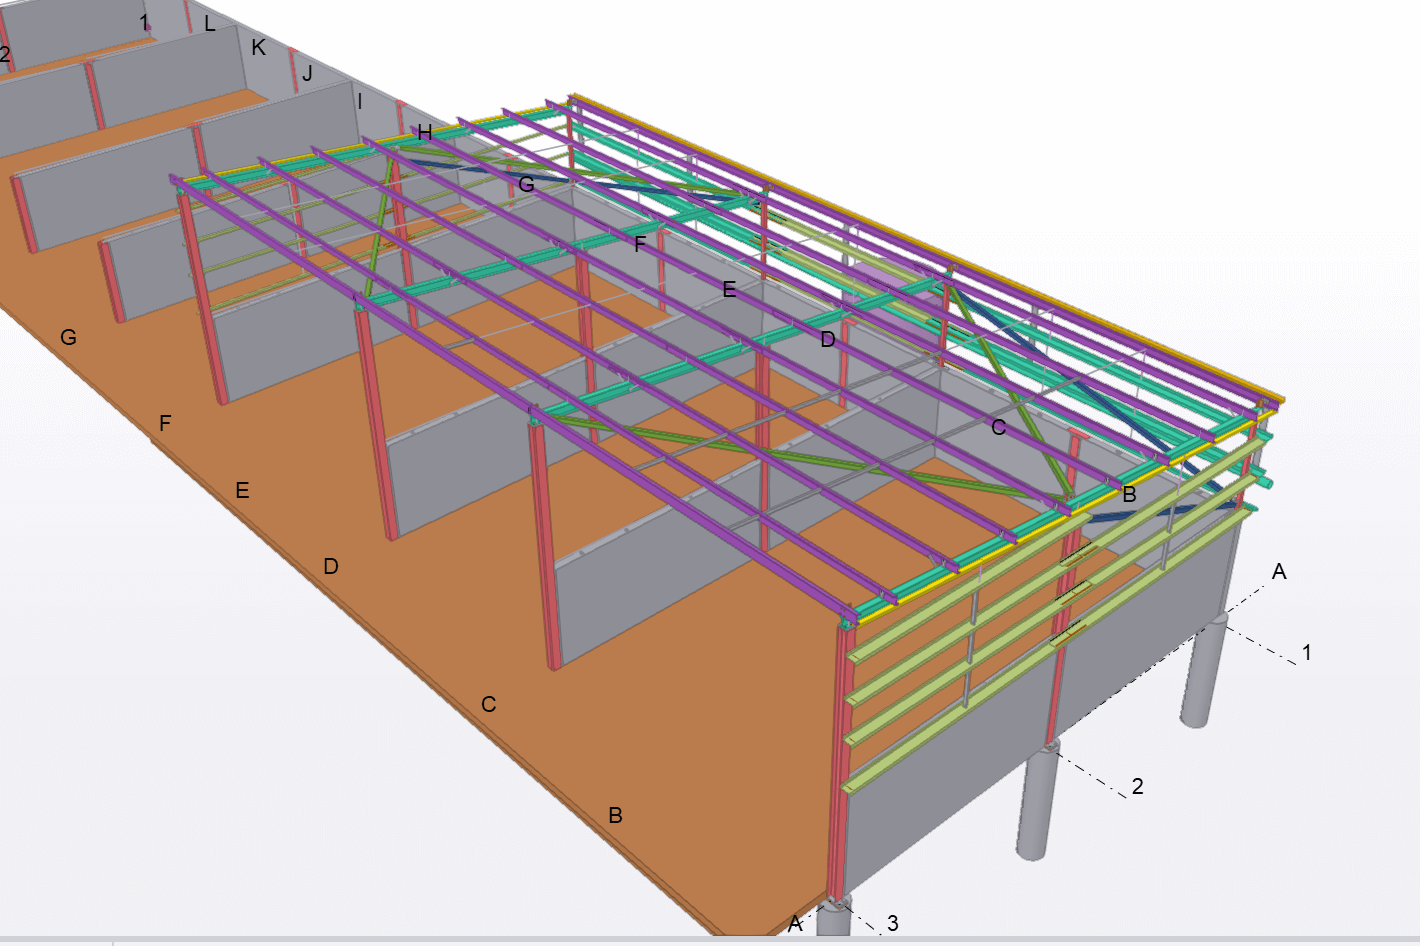Click grid number 1 next to label L
This screenshot has width=1420, height=946.
pyautogui.click(x=145, y=22)
